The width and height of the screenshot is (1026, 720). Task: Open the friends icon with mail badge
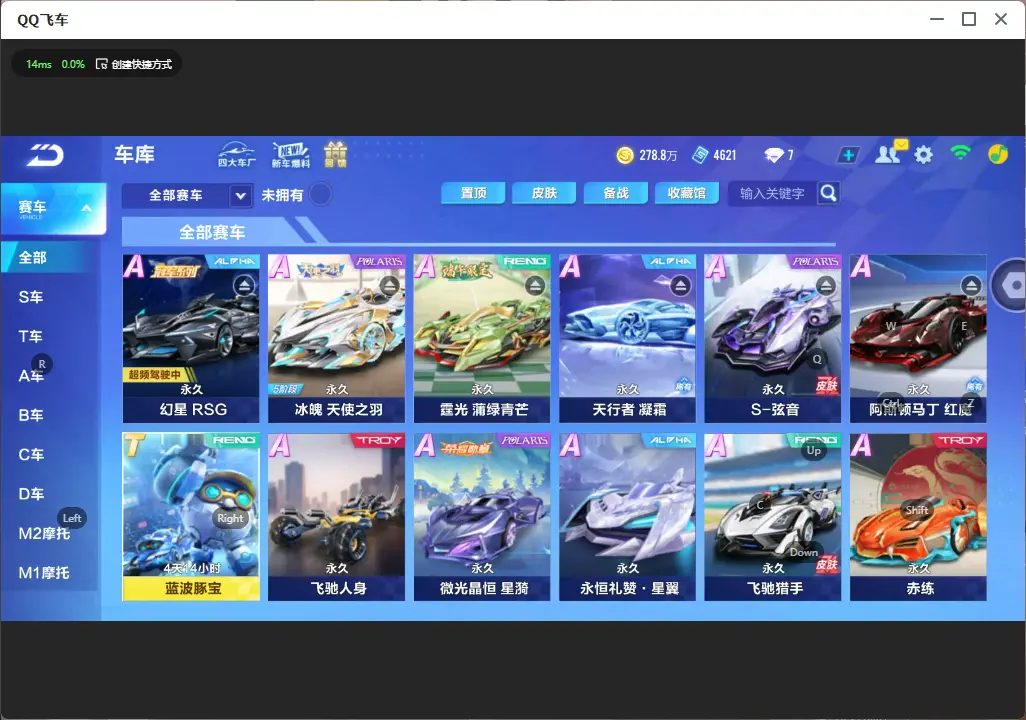tap(891, 153)
